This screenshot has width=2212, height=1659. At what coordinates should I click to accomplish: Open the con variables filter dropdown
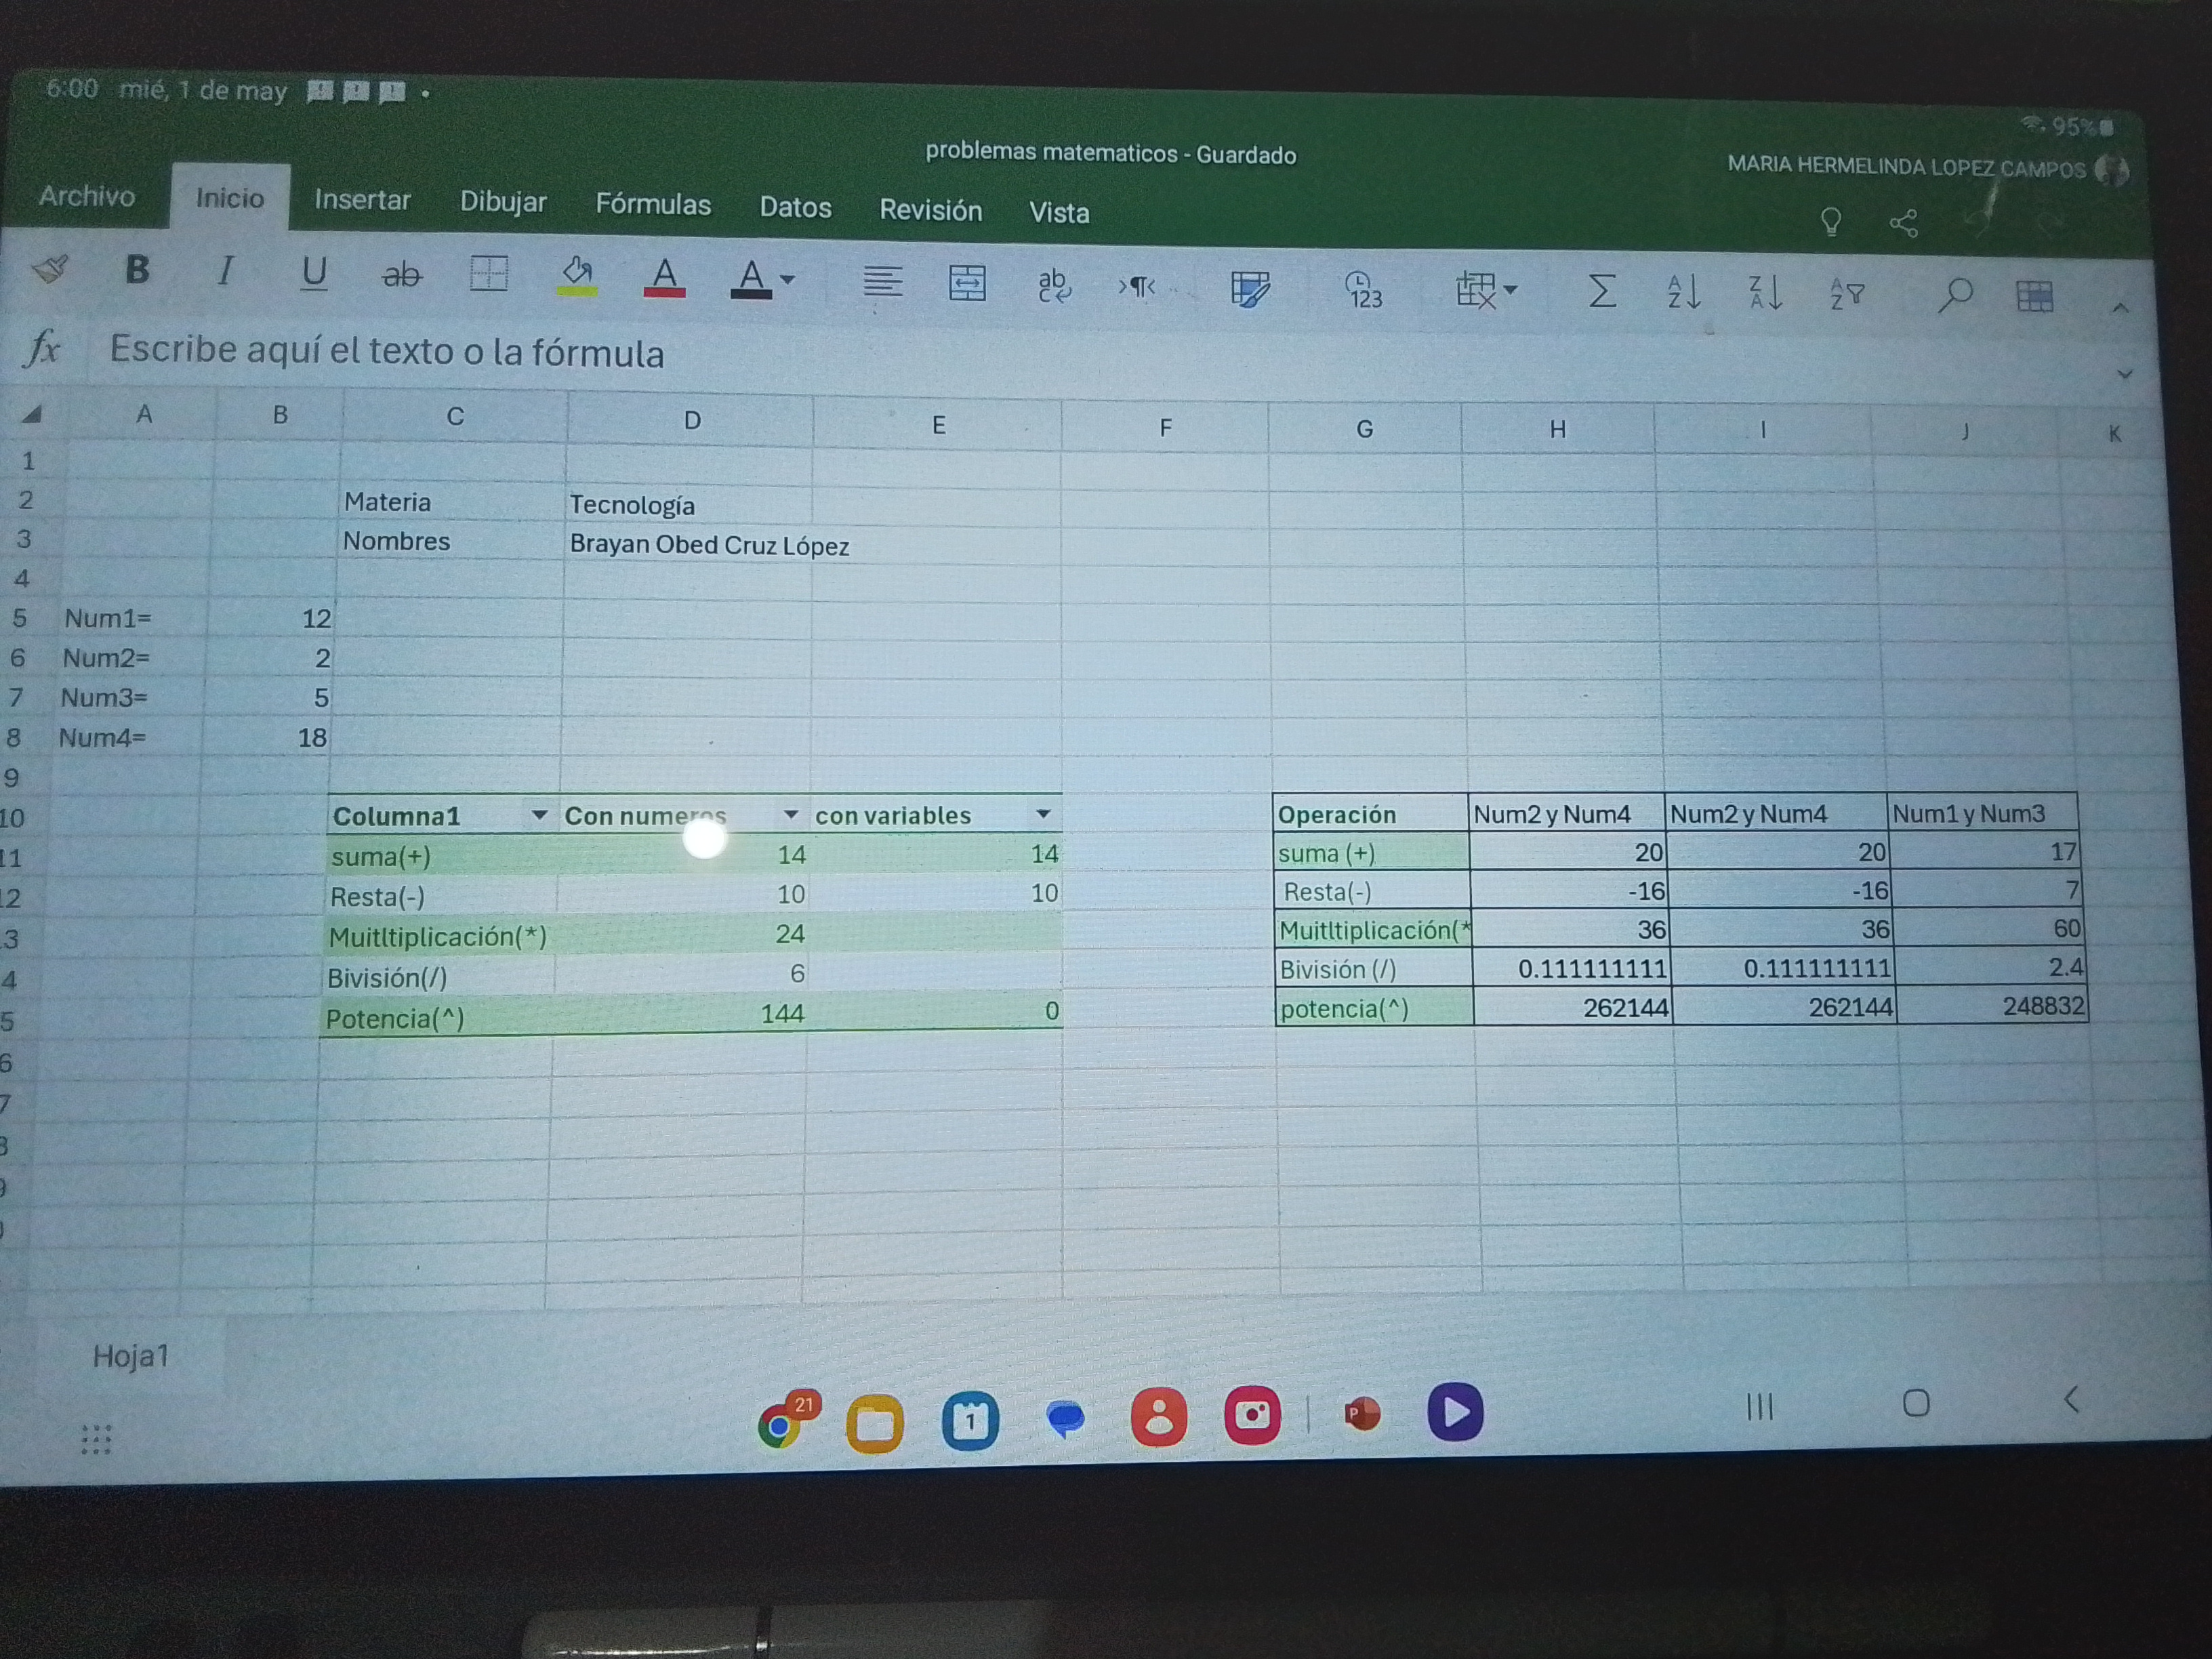click(1043, 814)
